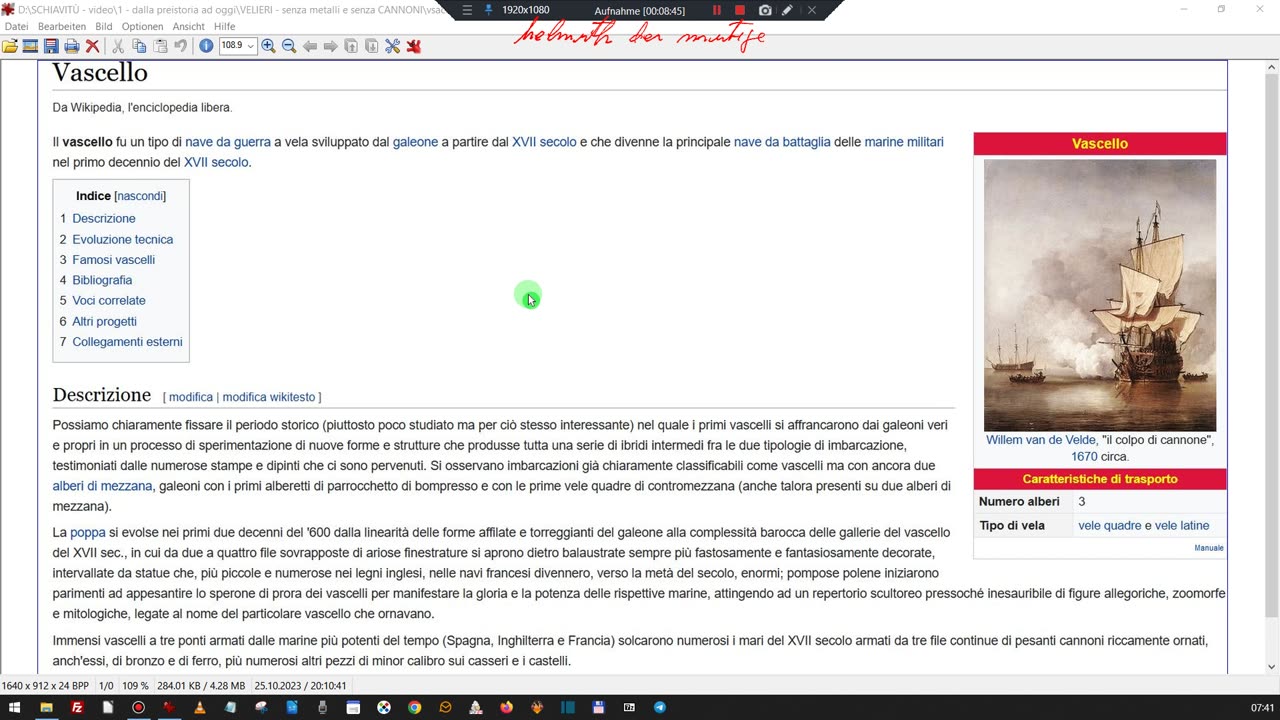Stop the recording with red square

point(740,10)
